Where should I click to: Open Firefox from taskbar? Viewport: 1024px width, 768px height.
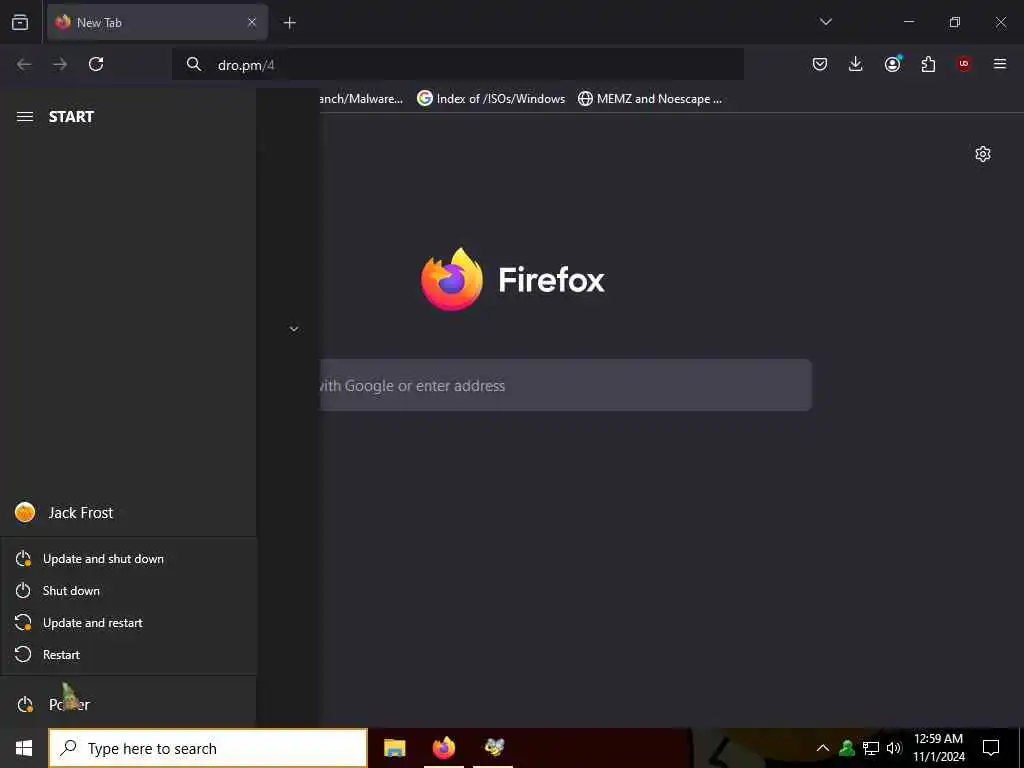pos(444,748)
